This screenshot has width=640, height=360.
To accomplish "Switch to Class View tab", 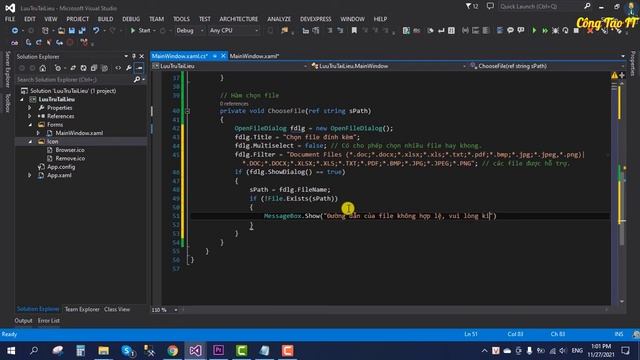I will coord(117,309).
